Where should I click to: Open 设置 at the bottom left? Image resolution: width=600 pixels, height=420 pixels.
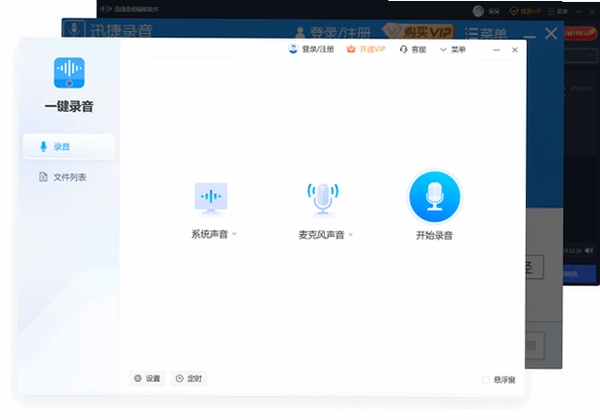click(147, 378)
